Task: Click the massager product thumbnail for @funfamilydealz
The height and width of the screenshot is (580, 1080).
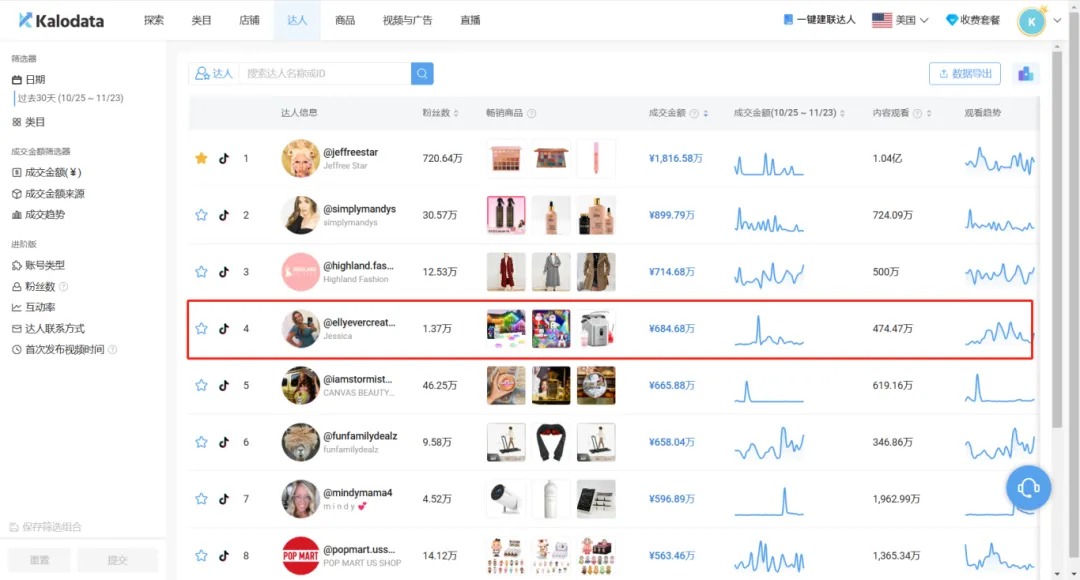Action: 551,442
